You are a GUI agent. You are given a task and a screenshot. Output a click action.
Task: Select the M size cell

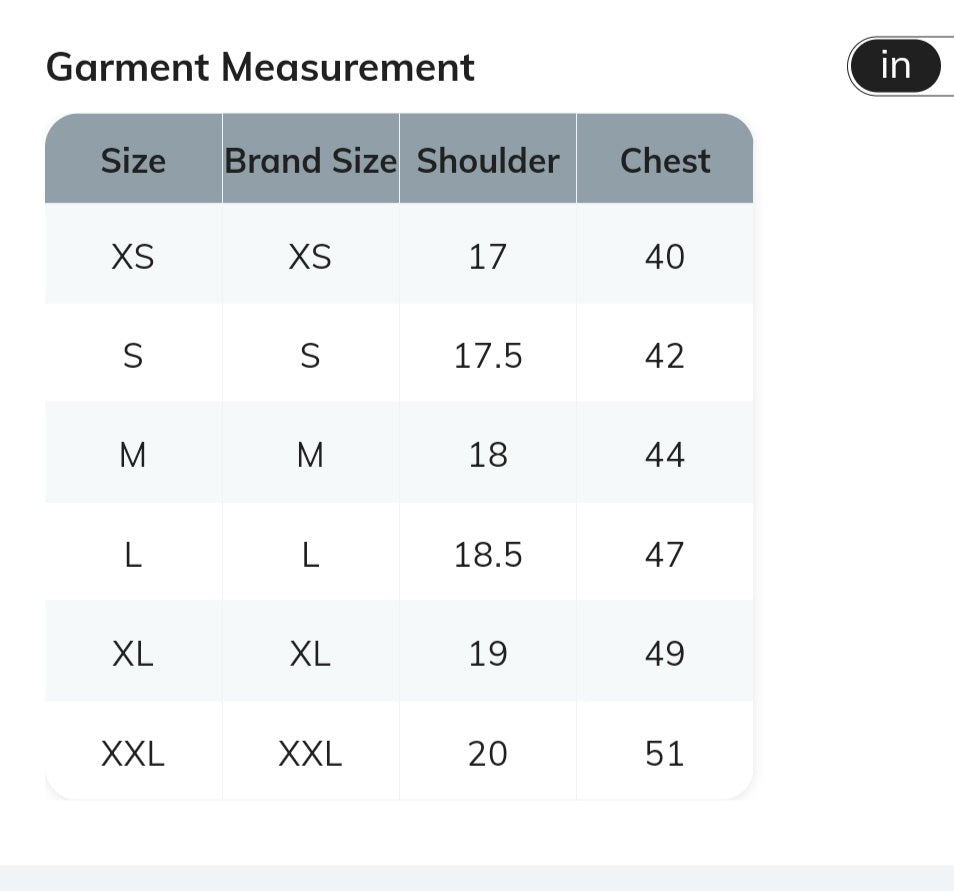(x=133, y=452)
